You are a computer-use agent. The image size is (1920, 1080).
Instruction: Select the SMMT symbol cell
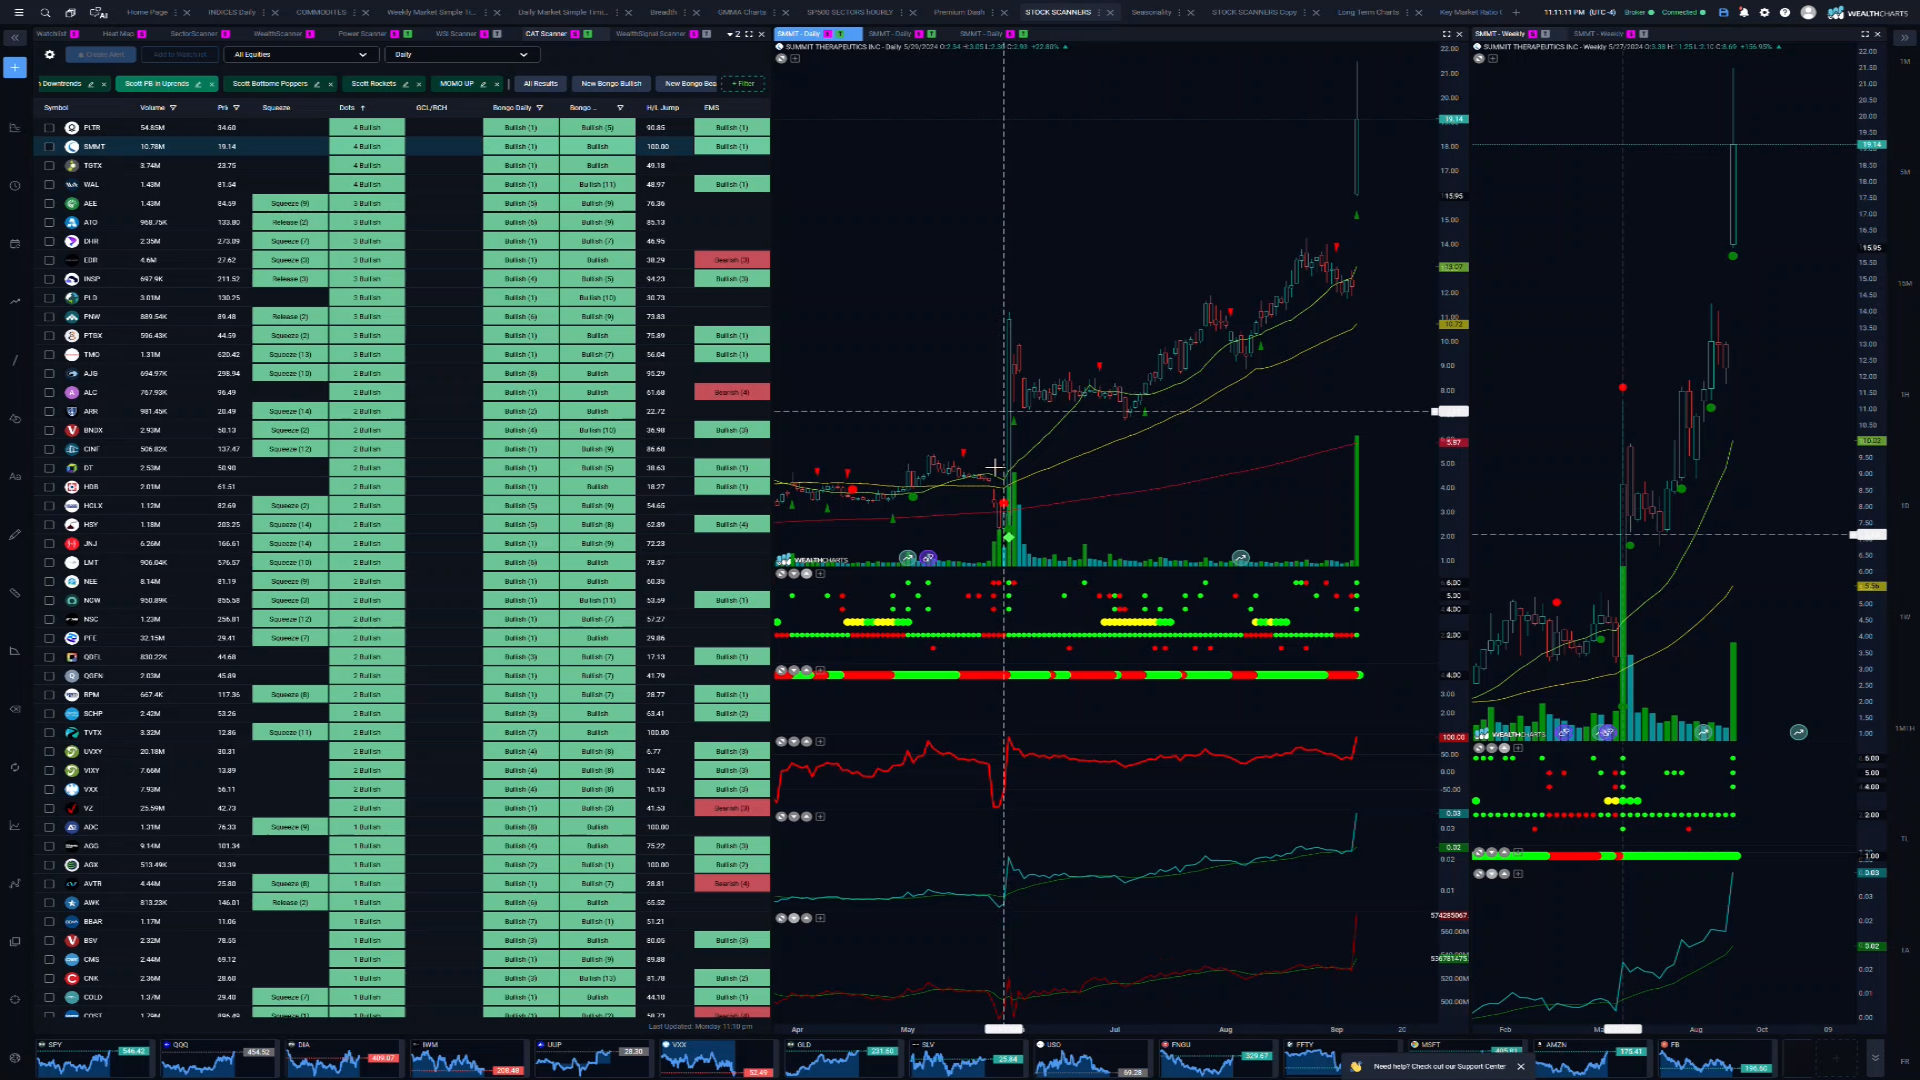[x=94, y=147]
